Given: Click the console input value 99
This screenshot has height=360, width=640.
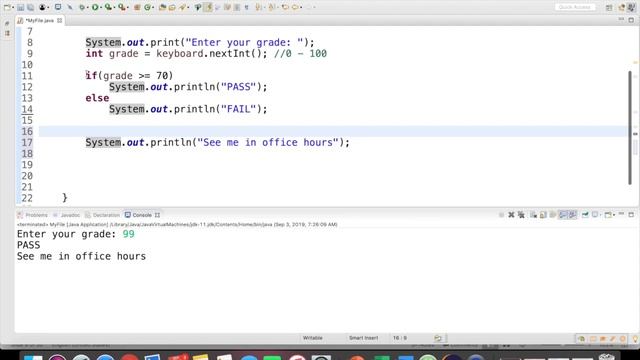Looking at the screenshot, I should pyautogui.click(x=129, y=234).
